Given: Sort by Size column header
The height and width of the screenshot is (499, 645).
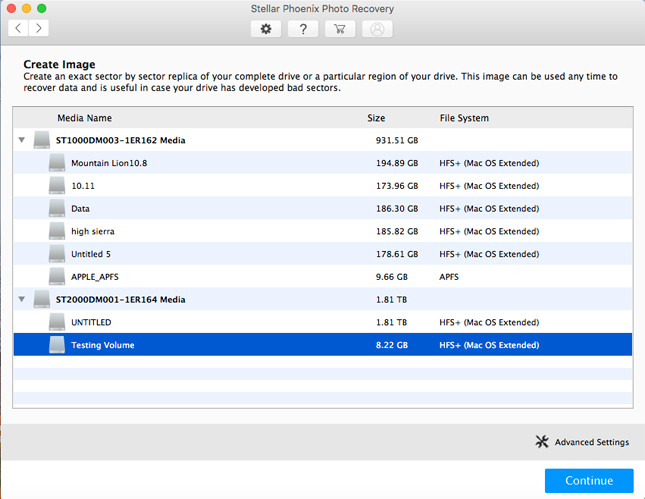Looking at the screenshot, I should (x=376, y=118).
